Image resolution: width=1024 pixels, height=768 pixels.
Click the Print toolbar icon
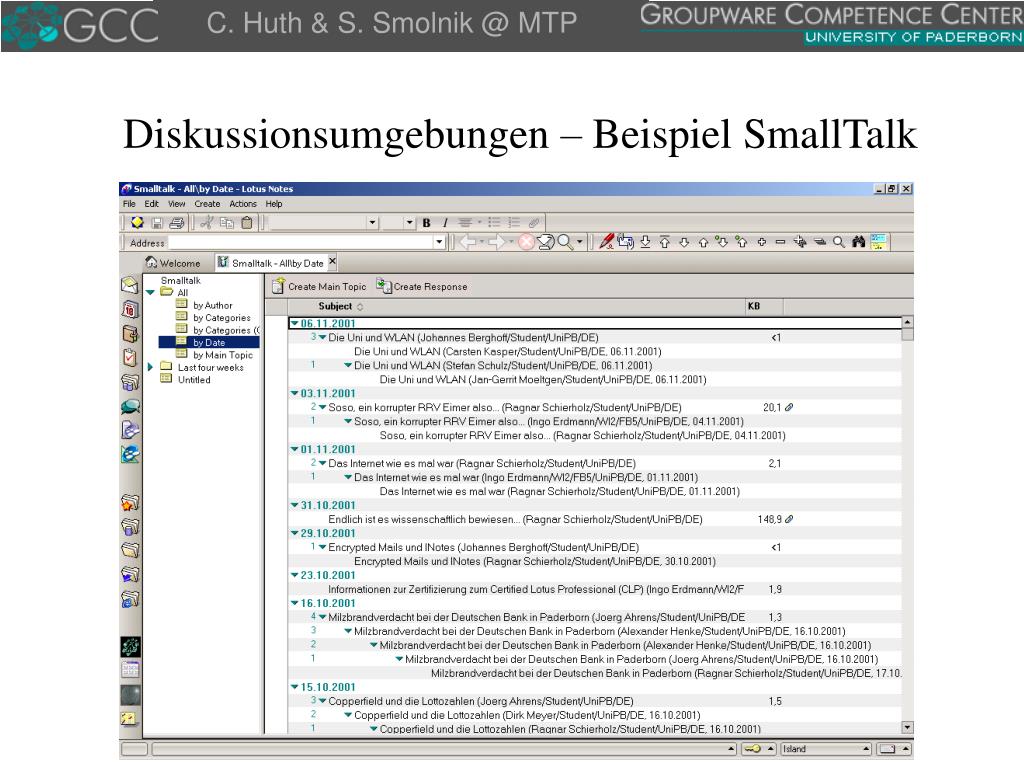(176, 223)
